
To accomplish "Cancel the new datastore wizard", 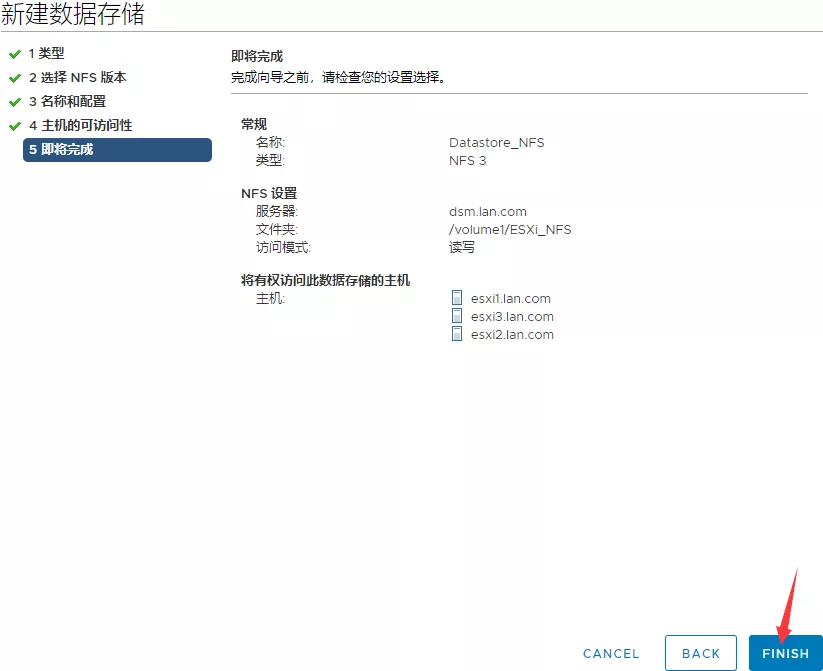I will pyautogui.click(x=610, y=653).
